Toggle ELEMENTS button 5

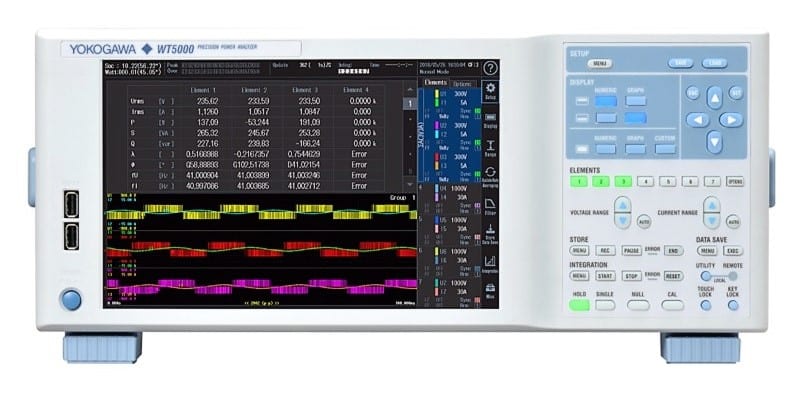(667, 181)
